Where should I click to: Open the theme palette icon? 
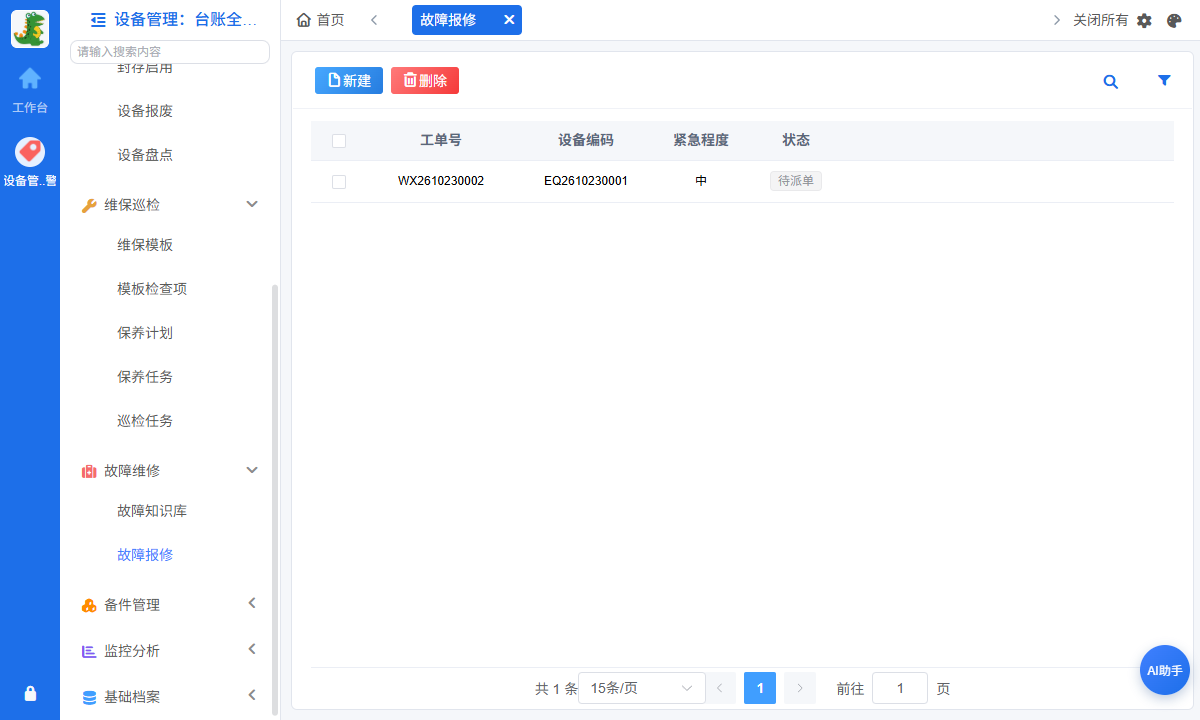click(x=1175, y=20)
